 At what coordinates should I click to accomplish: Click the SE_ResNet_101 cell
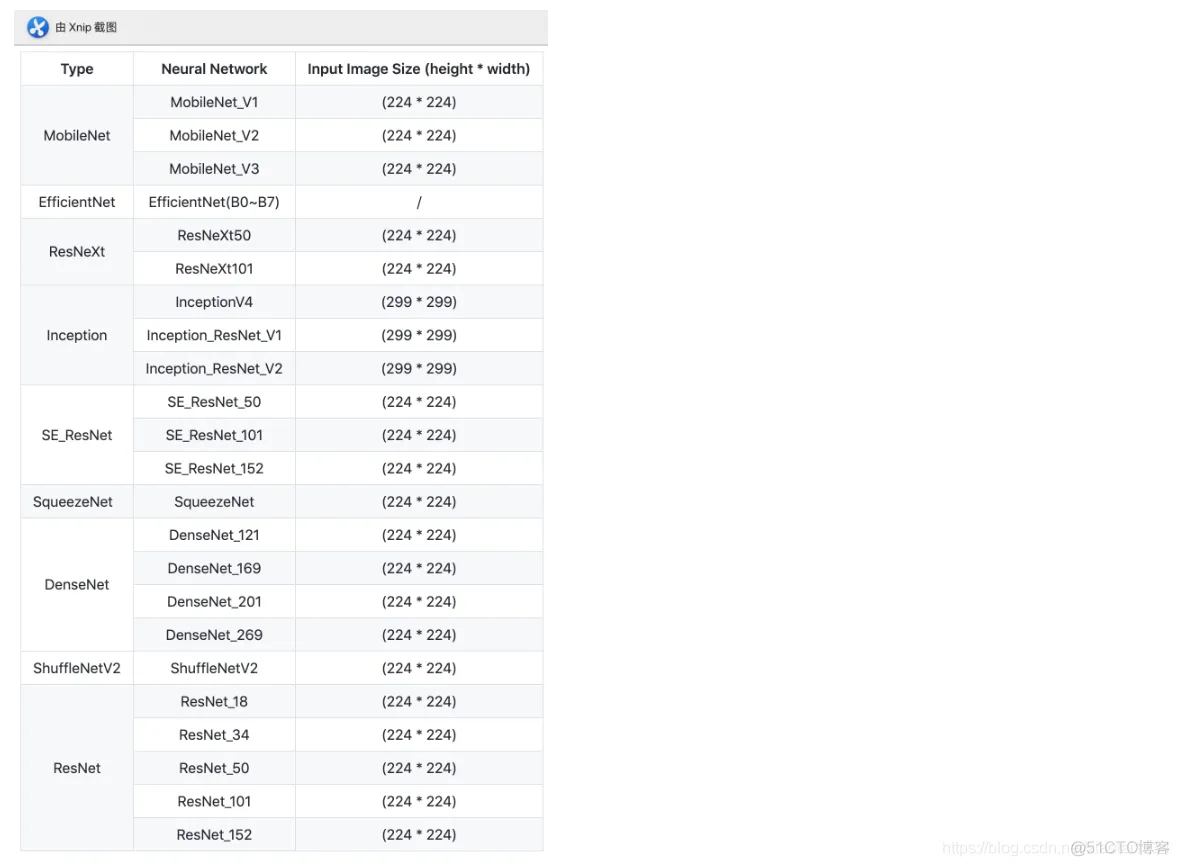[214, 435]
